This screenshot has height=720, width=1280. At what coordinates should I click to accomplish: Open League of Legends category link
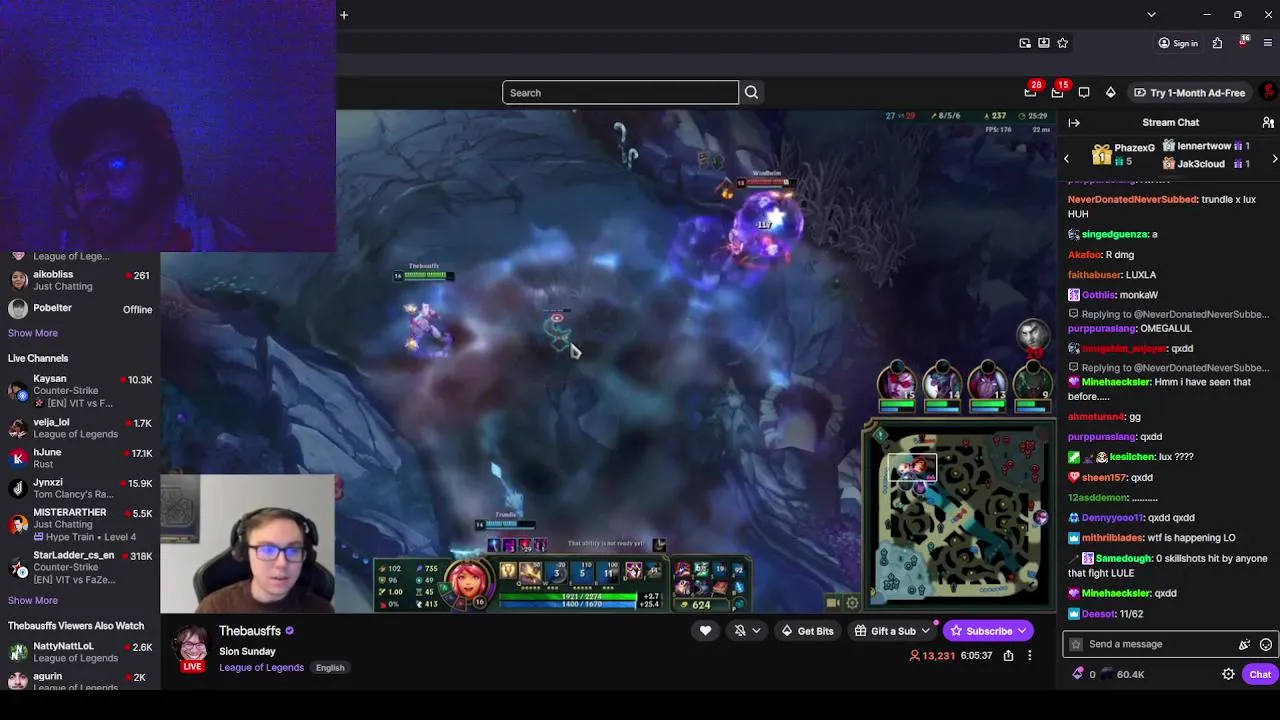pyautogui.click(x=261, y=668)
